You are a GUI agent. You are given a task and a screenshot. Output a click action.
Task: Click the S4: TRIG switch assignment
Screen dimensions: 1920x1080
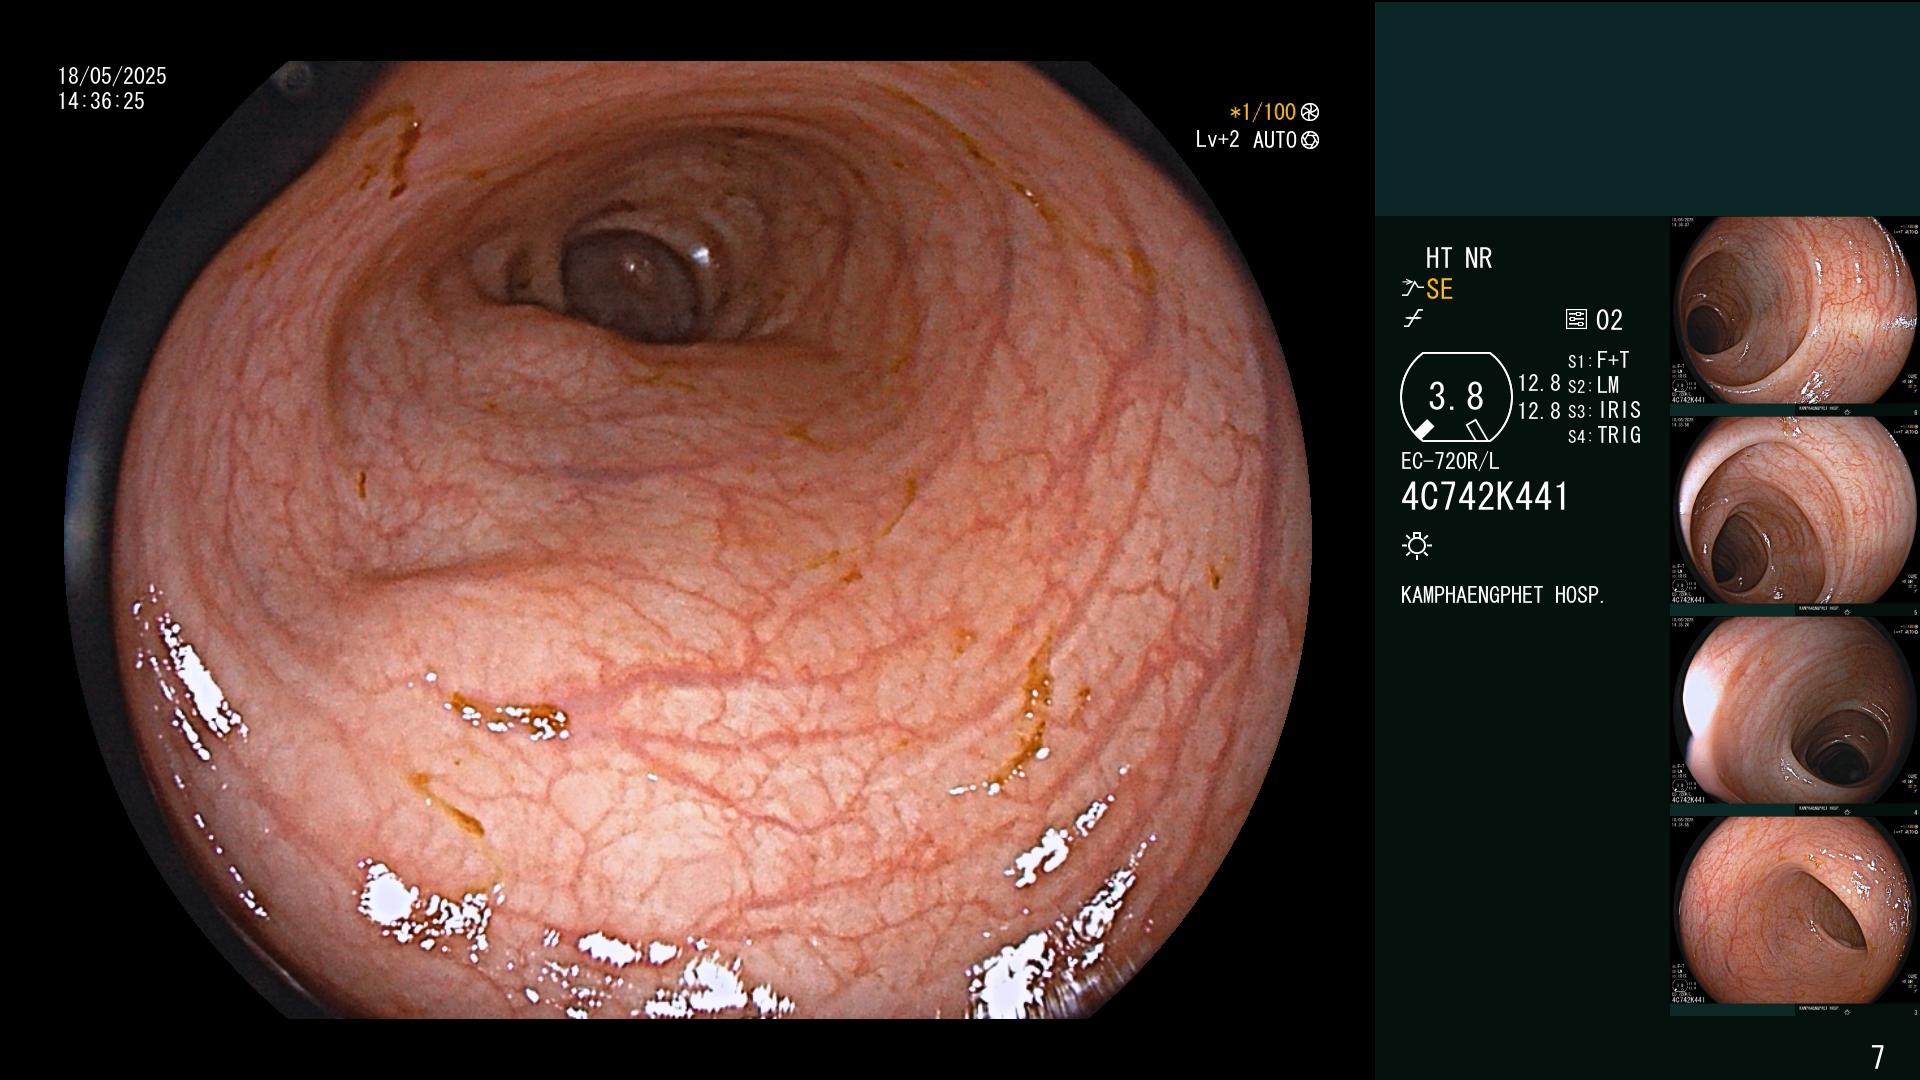coord(1604,435)
